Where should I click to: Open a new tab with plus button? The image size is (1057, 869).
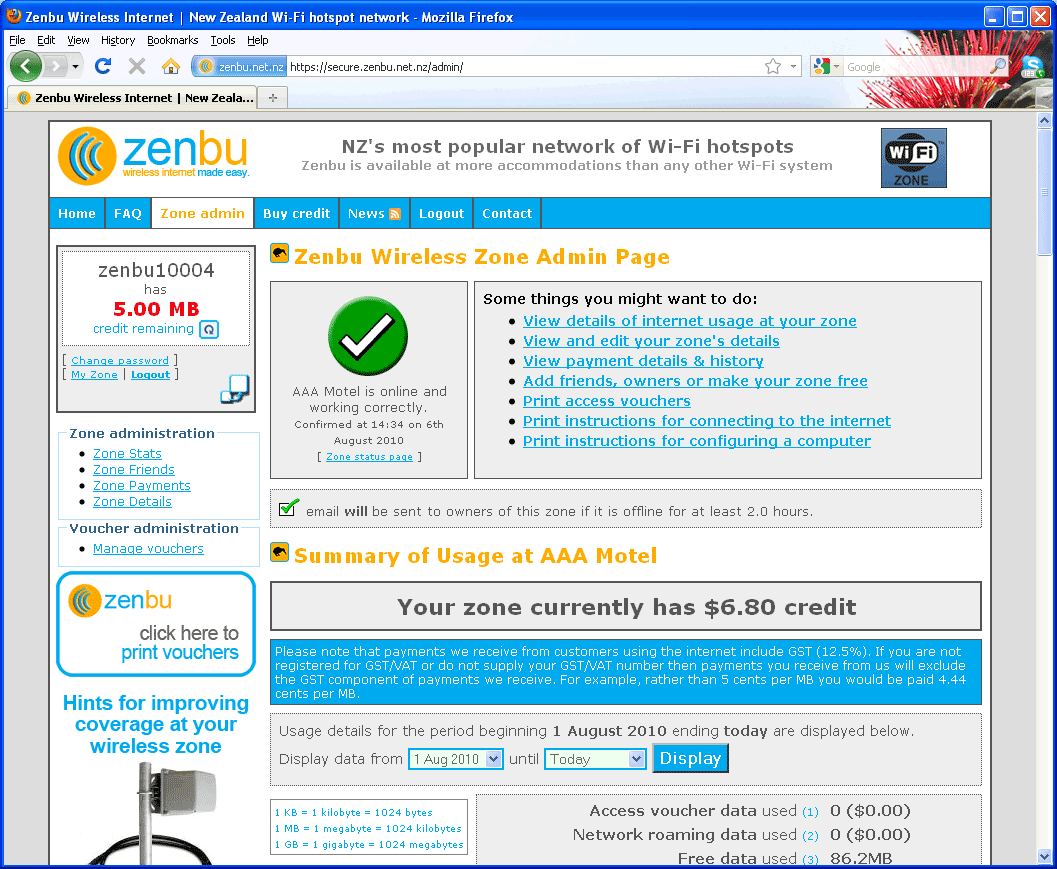273,98
